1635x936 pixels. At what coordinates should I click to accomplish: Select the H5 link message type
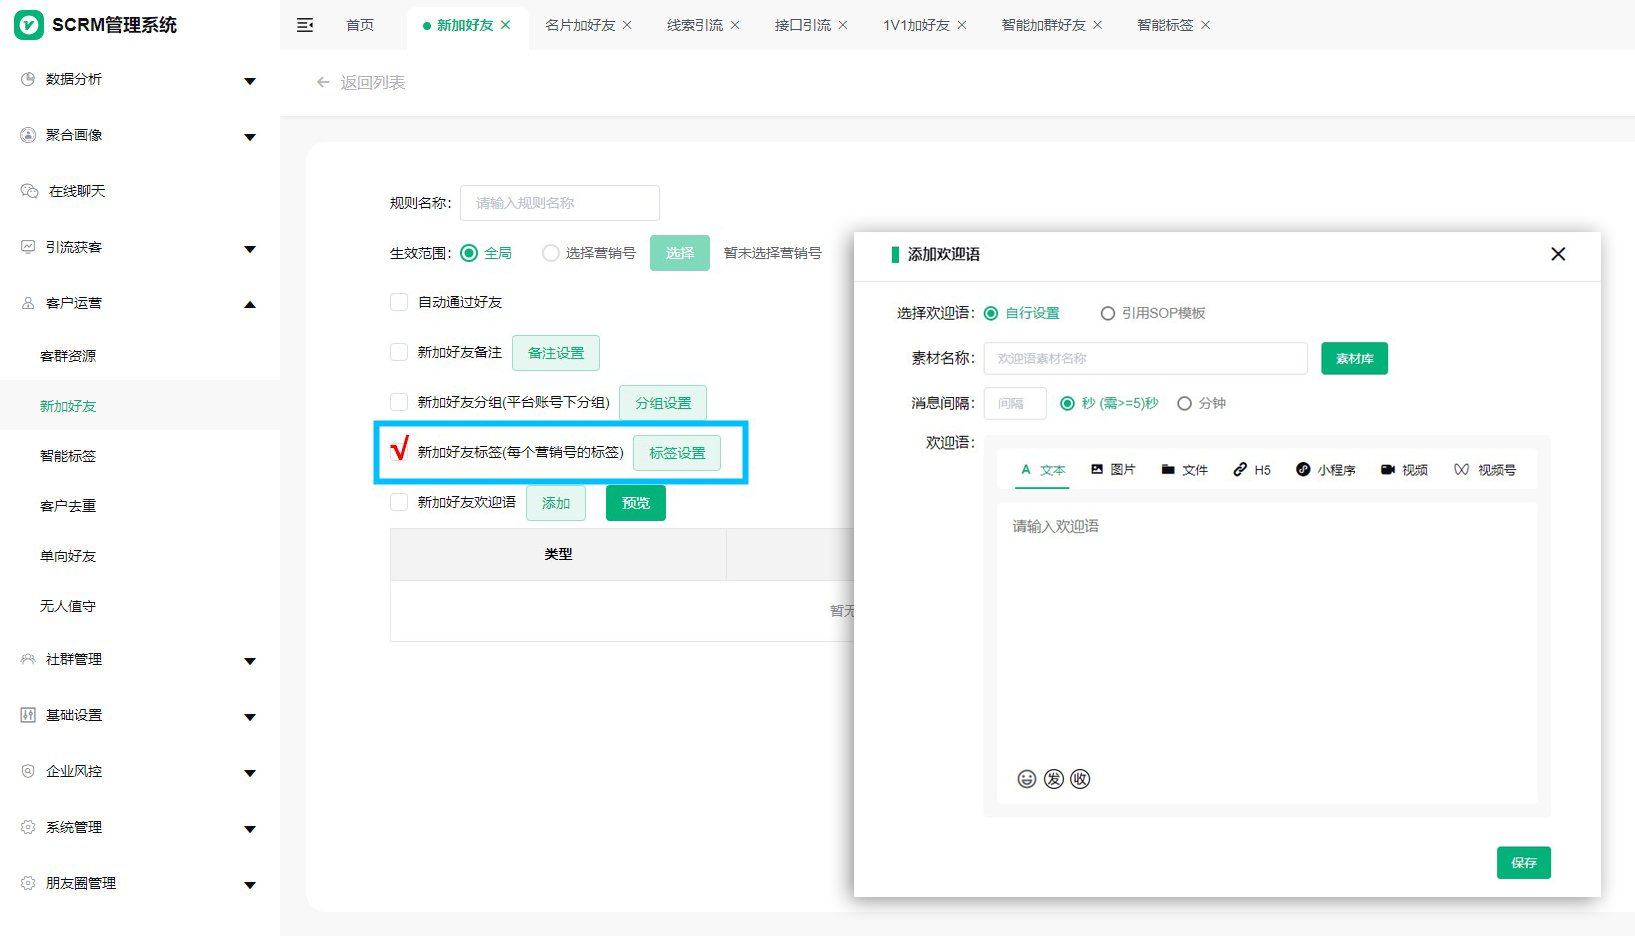[x=1252, y=470]
